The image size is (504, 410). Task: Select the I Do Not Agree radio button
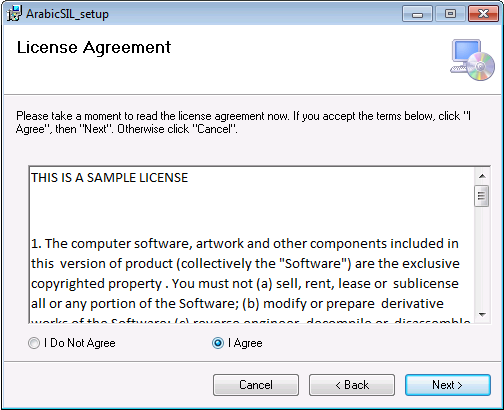[x=34, y=343]
